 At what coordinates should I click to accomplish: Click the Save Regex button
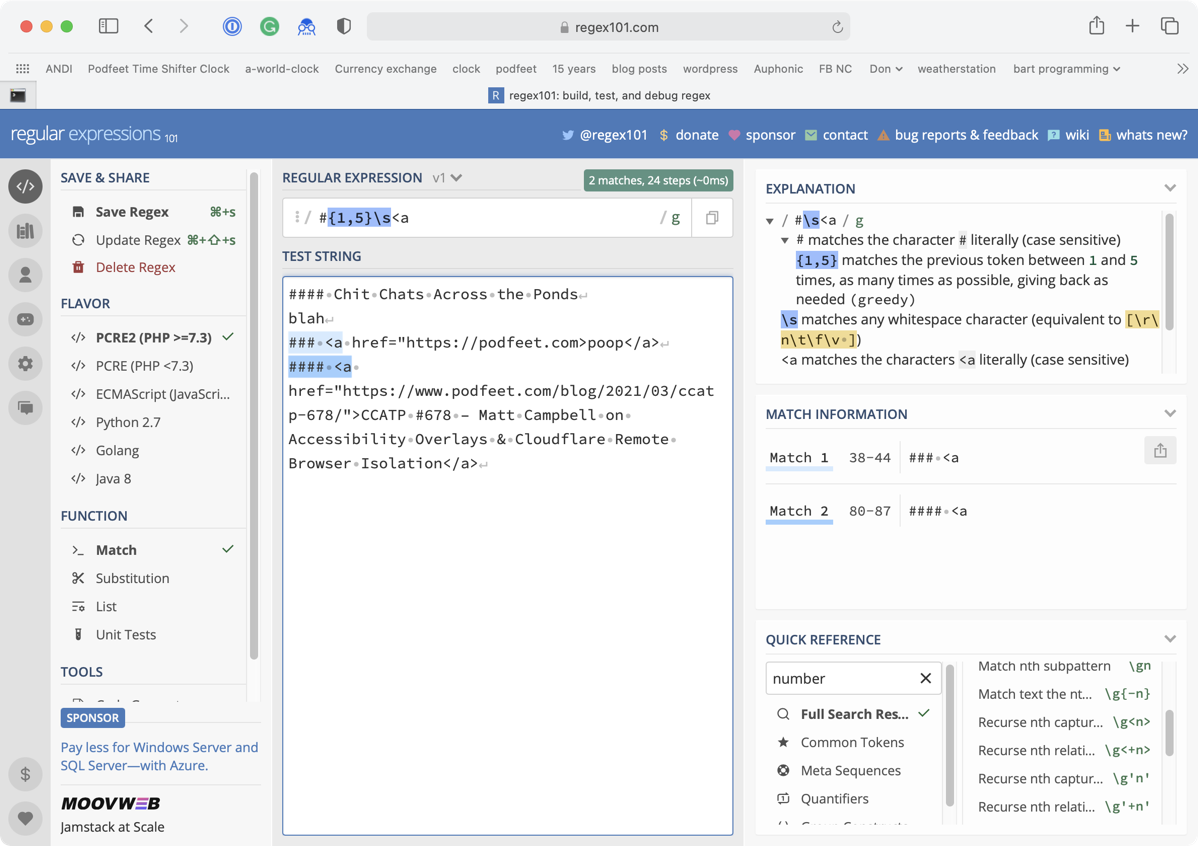[x=132, y=212]
